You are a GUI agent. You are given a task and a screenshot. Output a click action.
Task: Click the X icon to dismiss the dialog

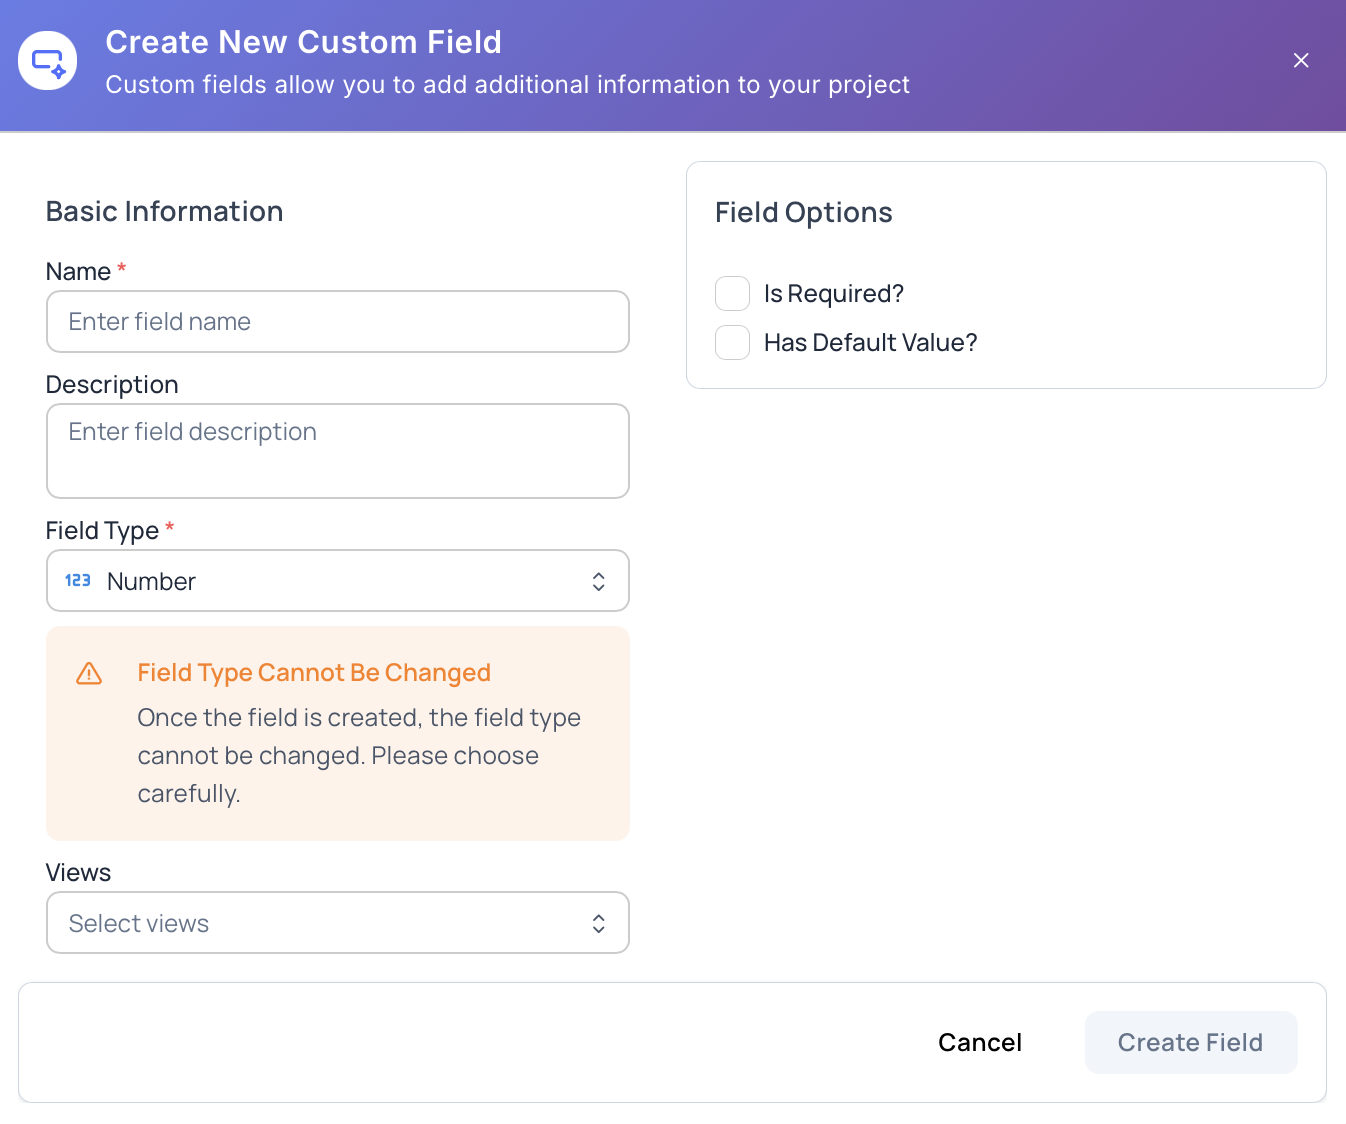pos(1301,60)
